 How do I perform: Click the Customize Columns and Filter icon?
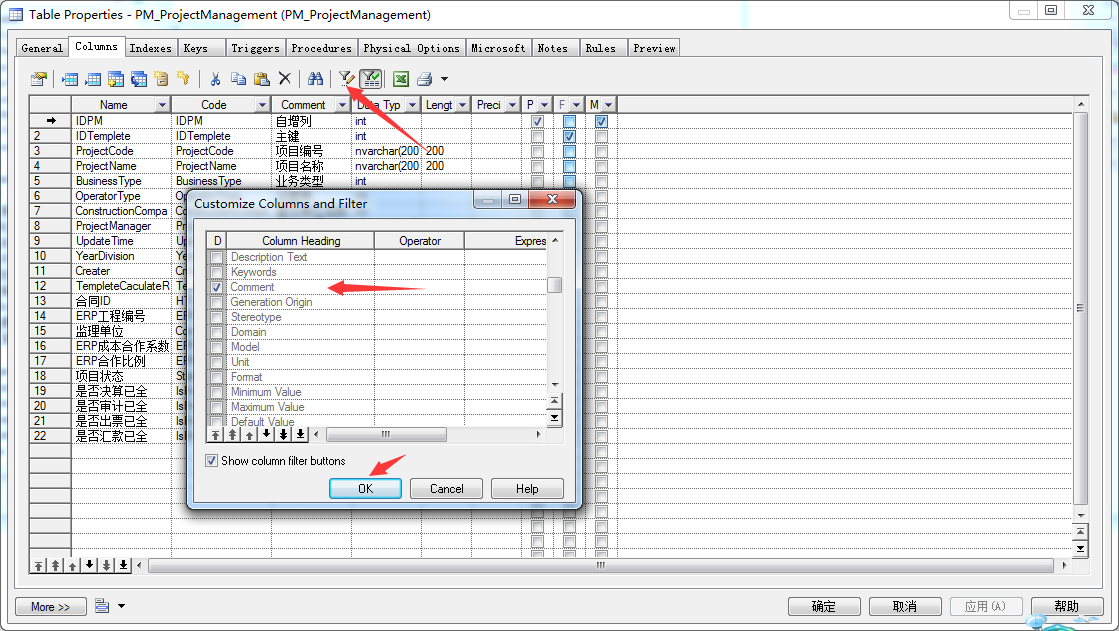pyautogui.click(x=347, y=79)
